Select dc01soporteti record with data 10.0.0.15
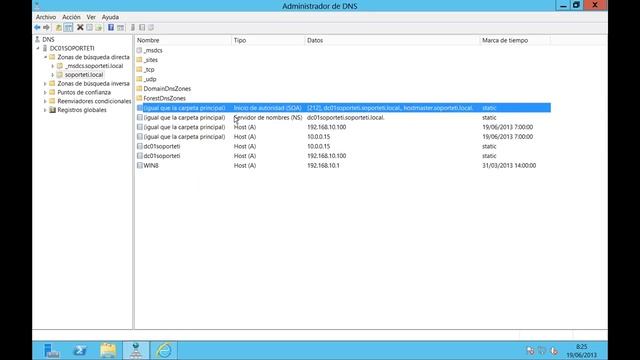This screenshot has width=640, height=360. point(343,146)
